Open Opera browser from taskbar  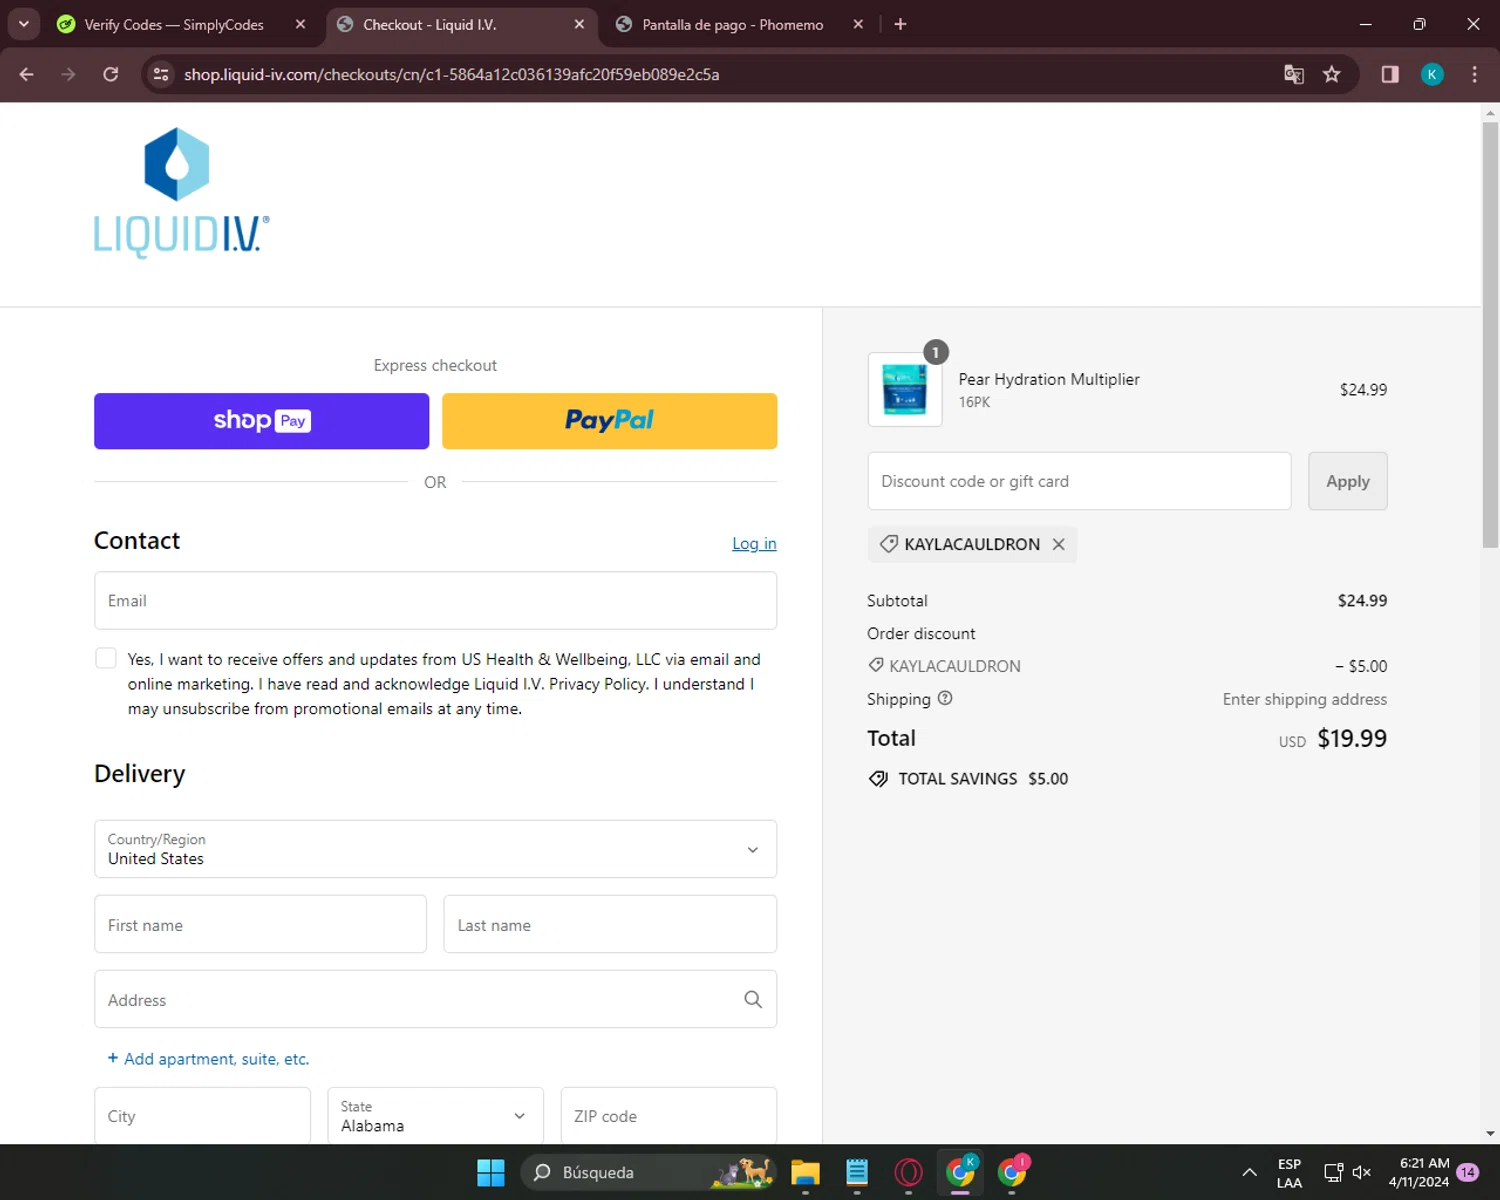(908, 1172)
